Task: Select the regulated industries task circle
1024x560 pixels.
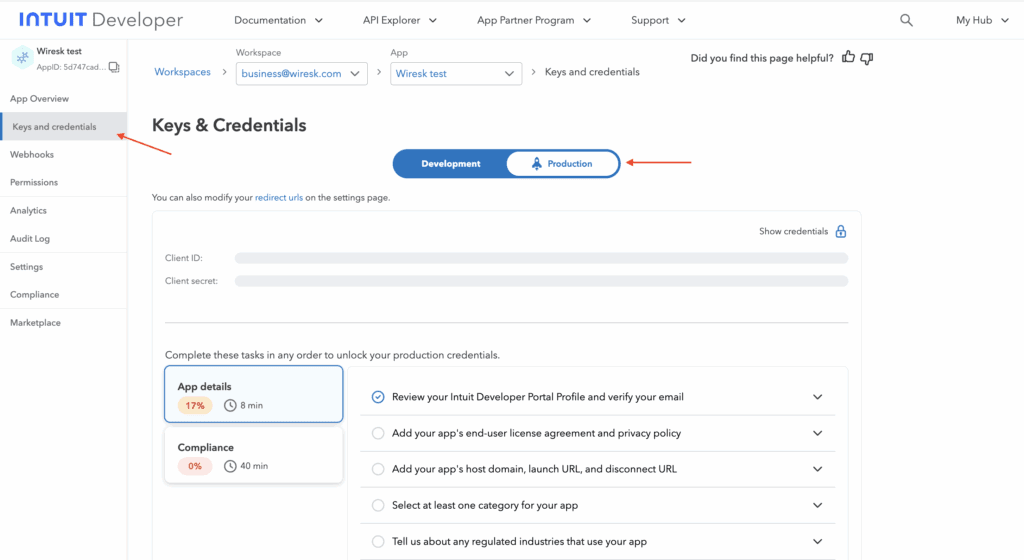Action: point(378,542)
